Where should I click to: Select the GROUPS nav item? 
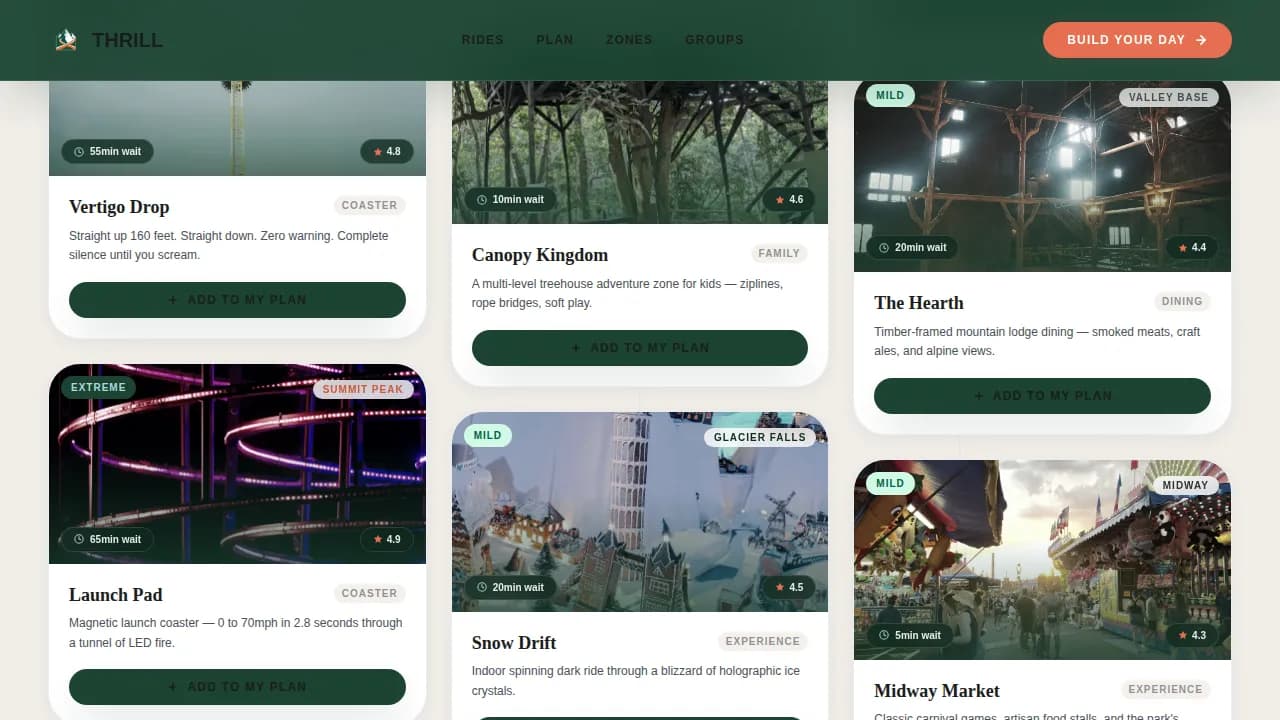pos(714,40)
